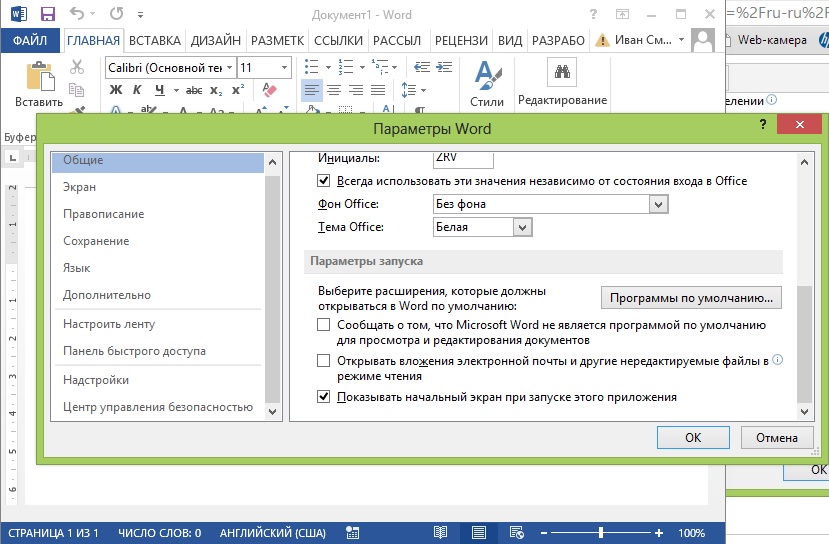Insert a bulleted list

(311, 67)
